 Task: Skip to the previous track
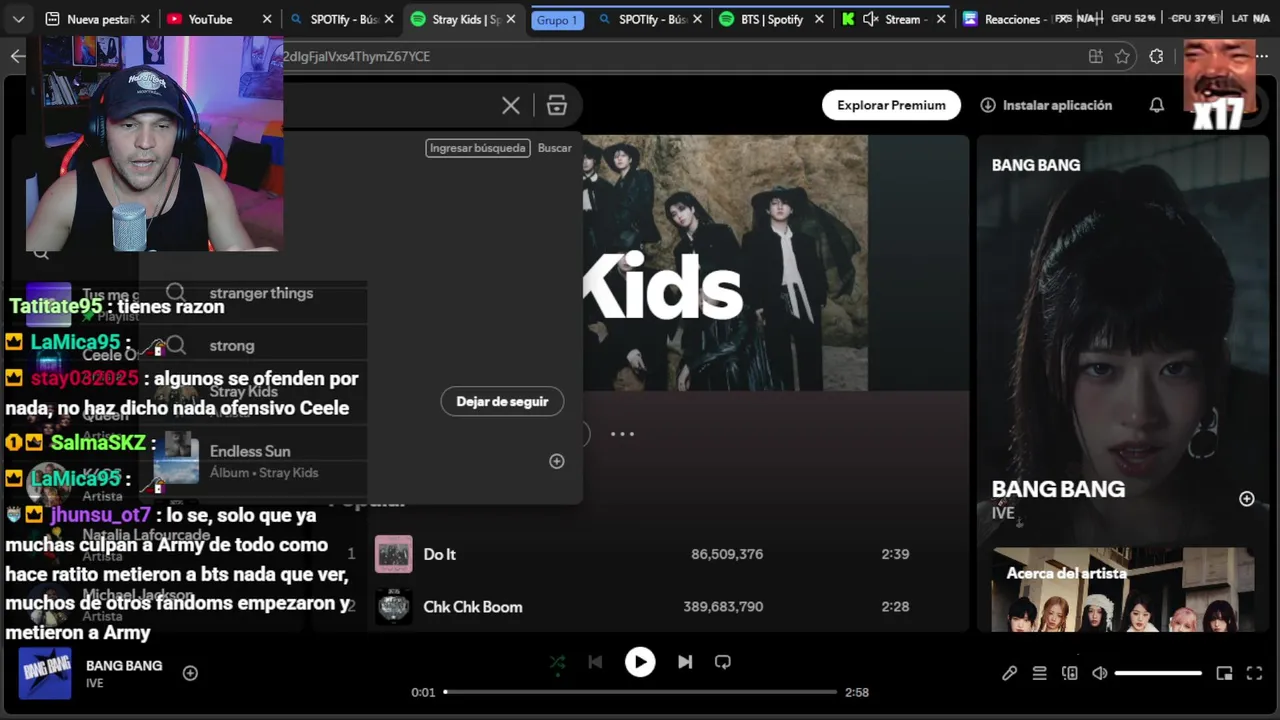[595, 662]
